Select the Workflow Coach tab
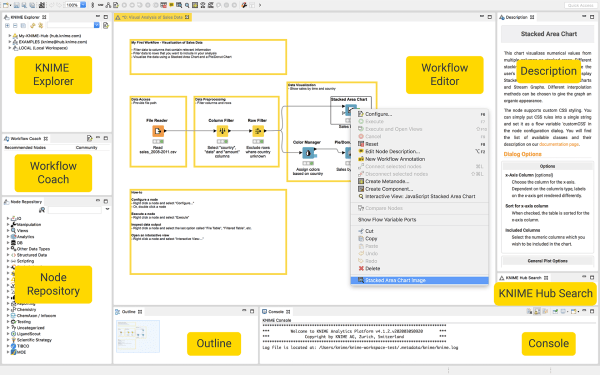This screenshot has height=375, width=600. click(26, 139)
